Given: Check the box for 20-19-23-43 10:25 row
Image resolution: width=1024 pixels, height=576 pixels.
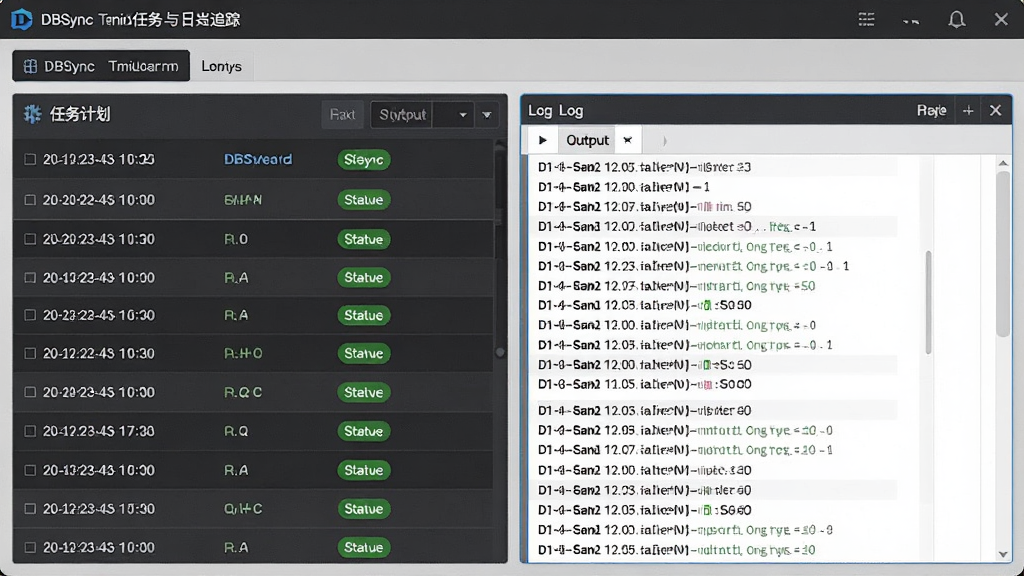Looking at the screenshot, I should 30,159.
